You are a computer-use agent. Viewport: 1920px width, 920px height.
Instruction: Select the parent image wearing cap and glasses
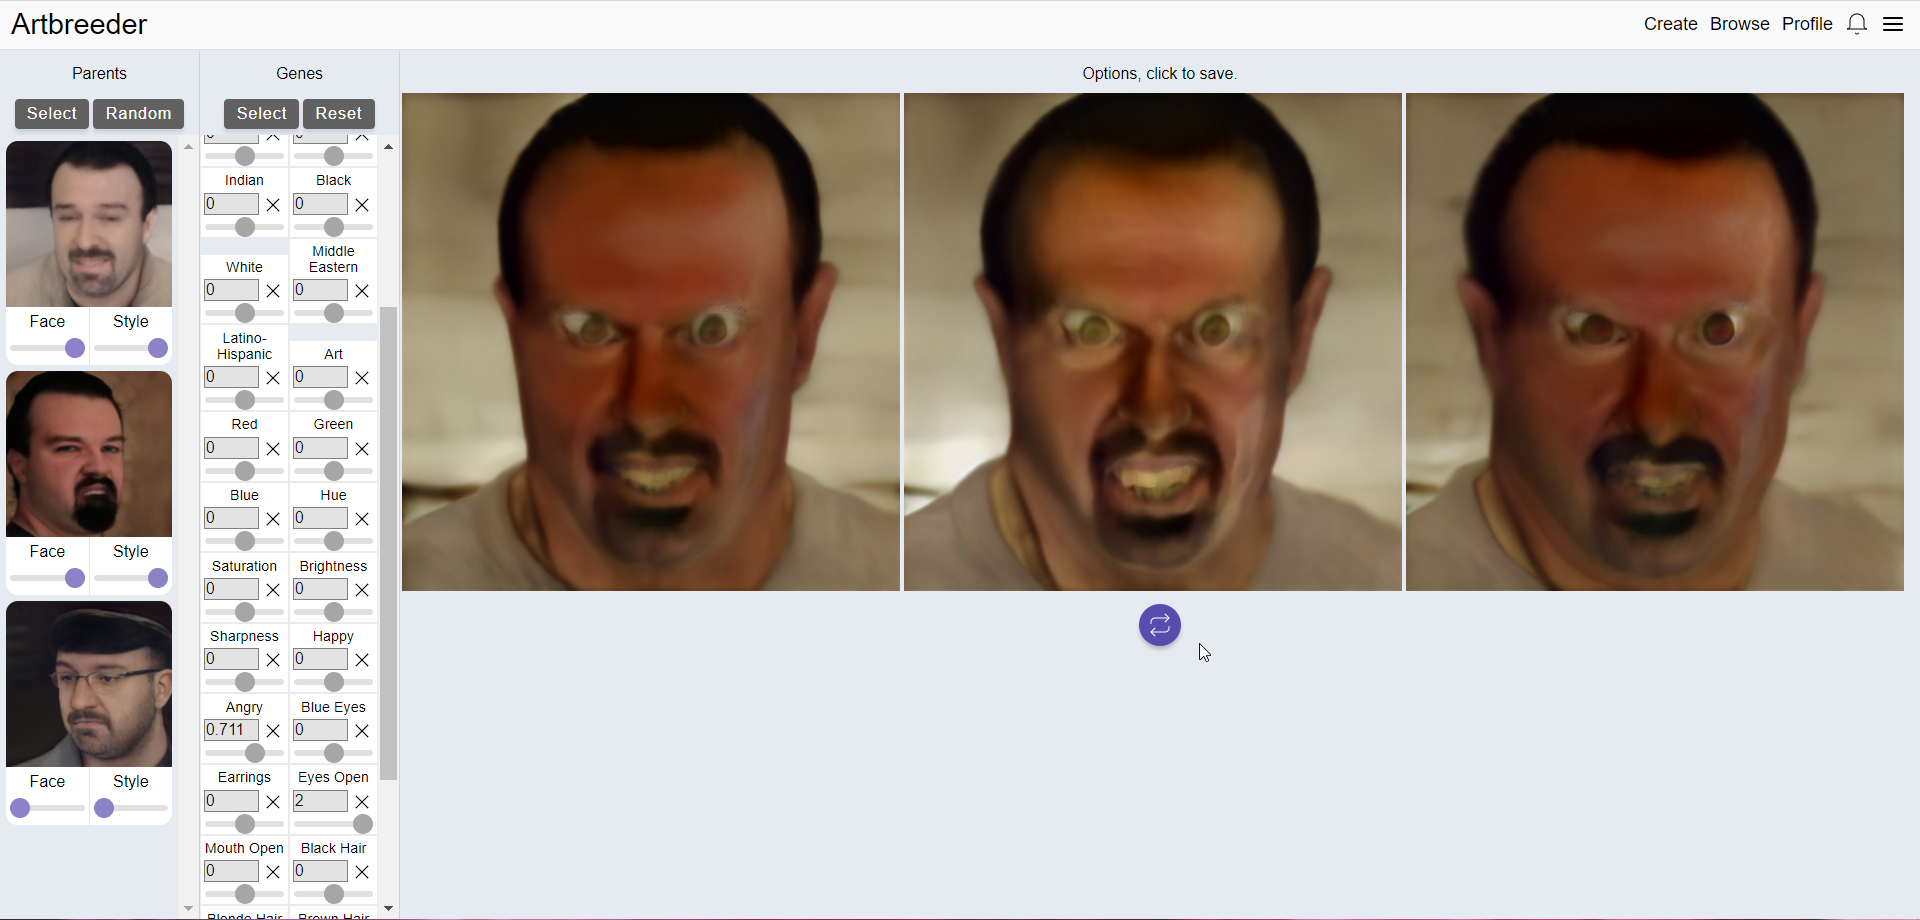(x=89, y=684)
